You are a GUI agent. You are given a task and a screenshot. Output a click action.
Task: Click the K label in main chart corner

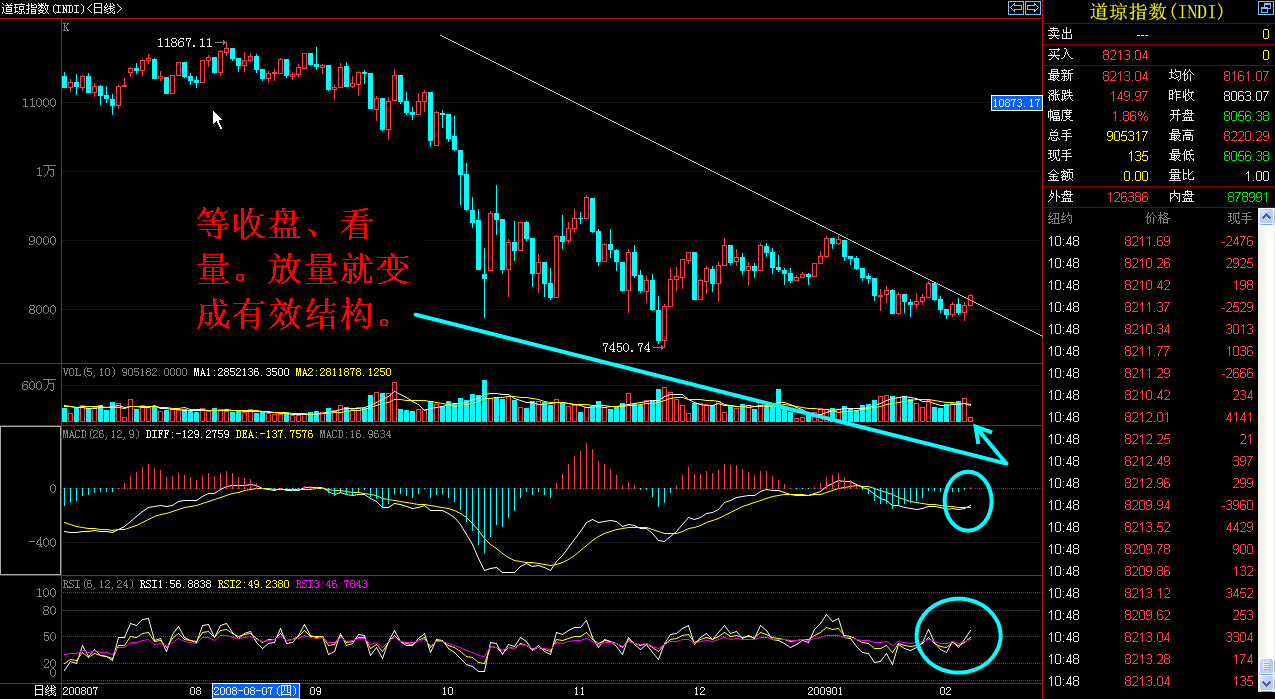[66, 27]
